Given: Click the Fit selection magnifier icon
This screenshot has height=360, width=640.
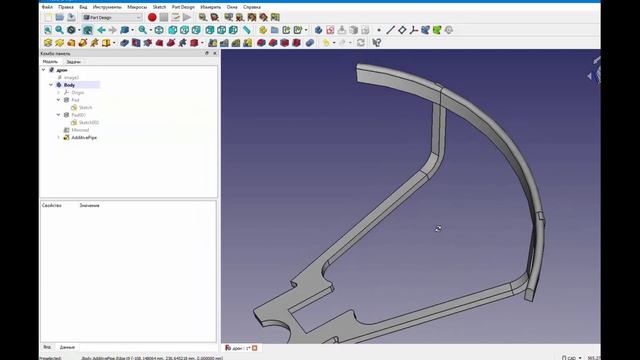Looking at the screenshot, I should 60,30.
